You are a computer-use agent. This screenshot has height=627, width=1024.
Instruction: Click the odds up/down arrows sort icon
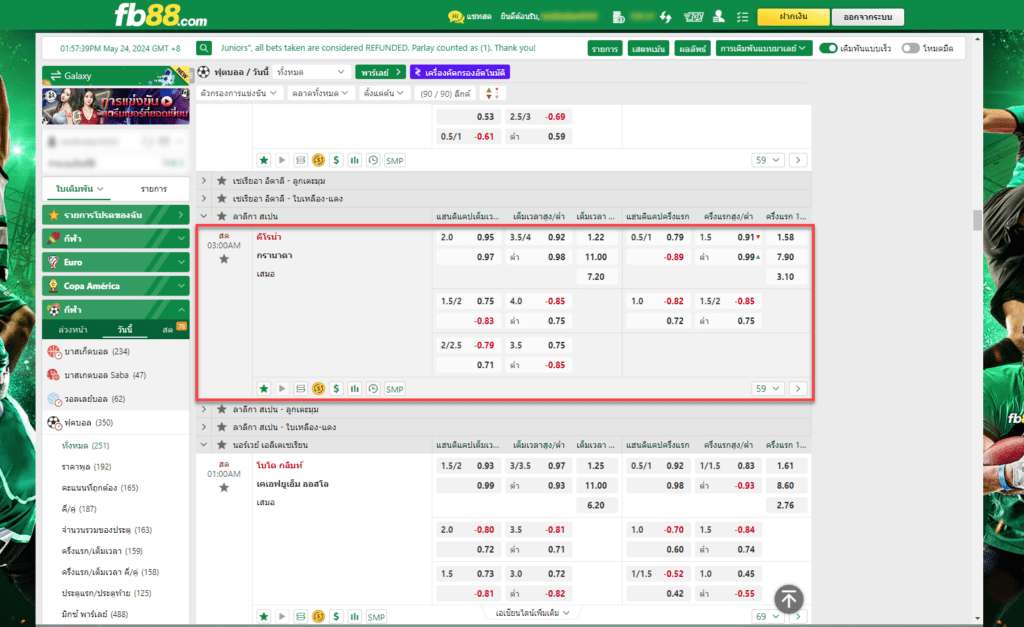click(492, 93)
